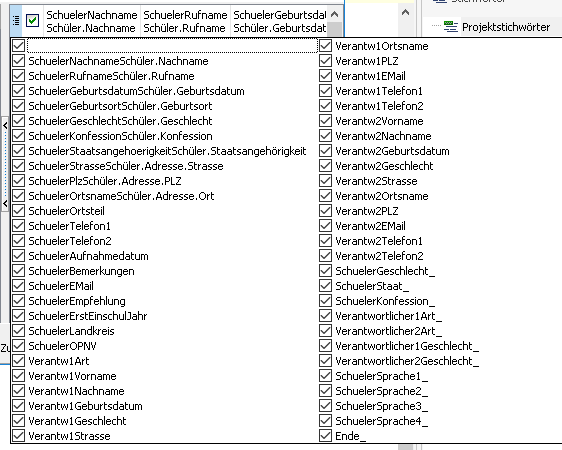This screenshot has height=450, width=562.
Task: Toggle SchuelerSprache1_ checkbox
Action: (325, 376)
